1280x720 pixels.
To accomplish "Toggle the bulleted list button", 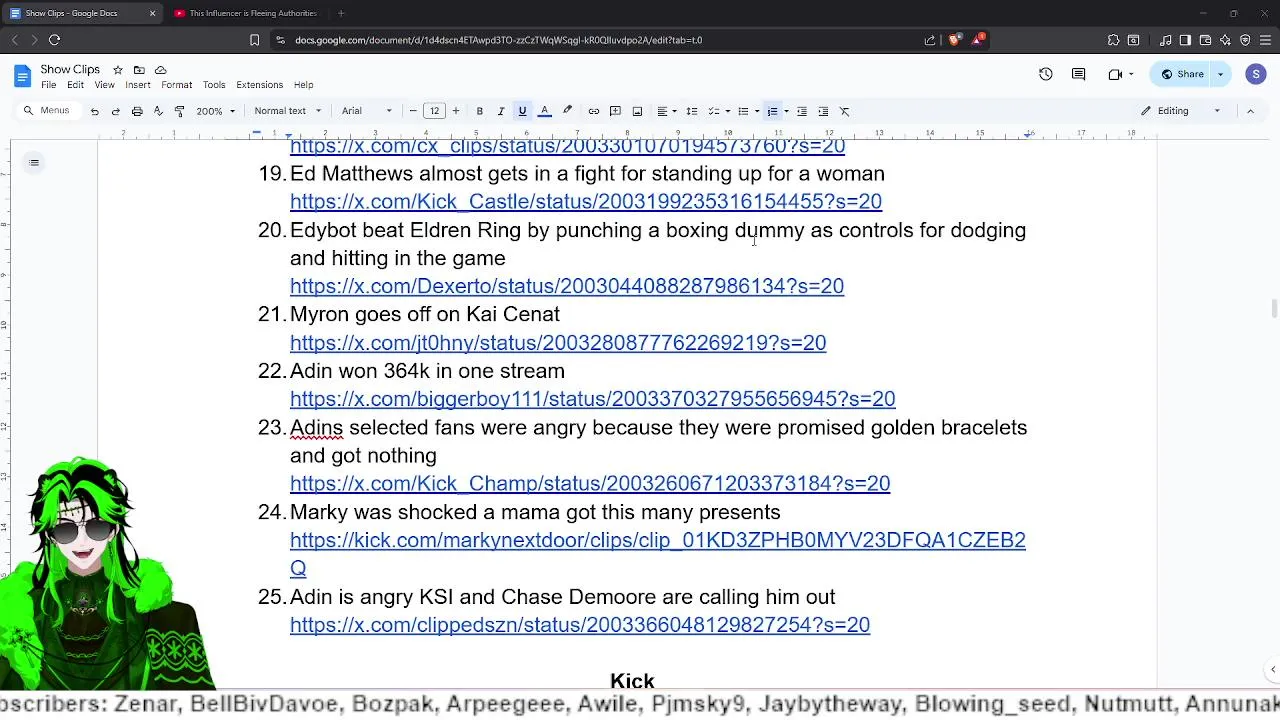I will (x=741, y=111).
